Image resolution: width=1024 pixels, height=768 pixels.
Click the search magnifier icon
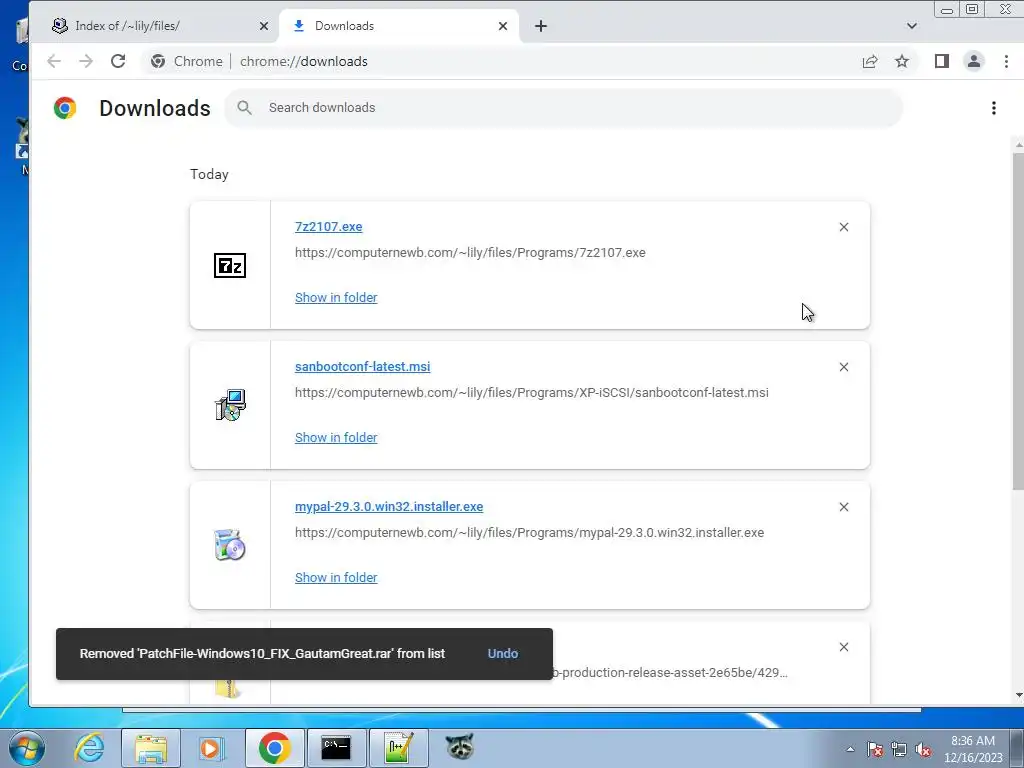click(244, 108)
